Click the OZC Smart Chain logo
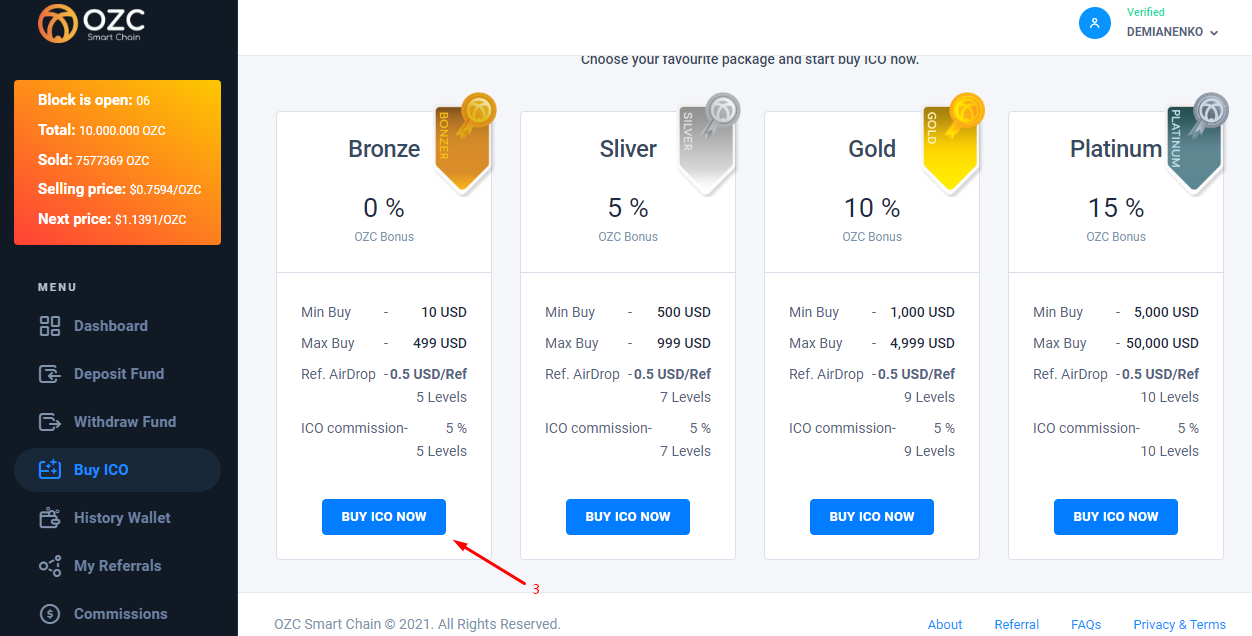 click(92, 23)
